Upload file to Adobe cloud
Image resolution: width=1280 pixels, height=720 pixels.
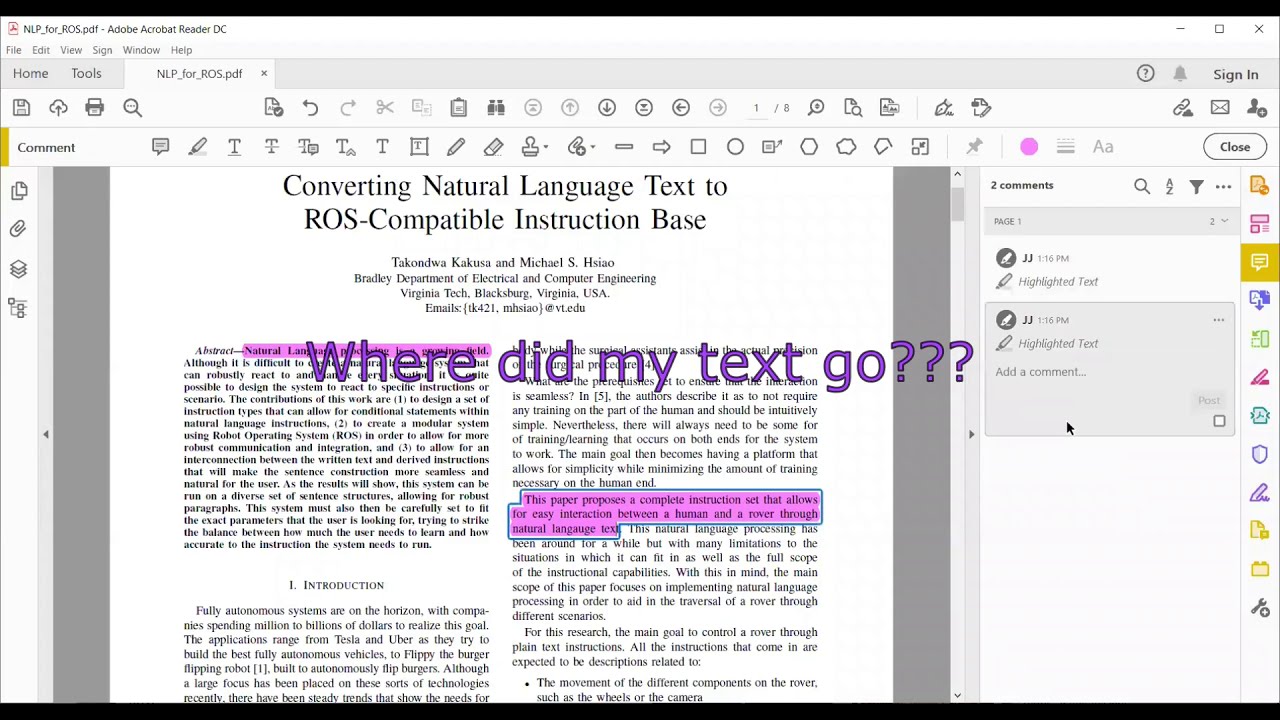click(x=58, y=108)
